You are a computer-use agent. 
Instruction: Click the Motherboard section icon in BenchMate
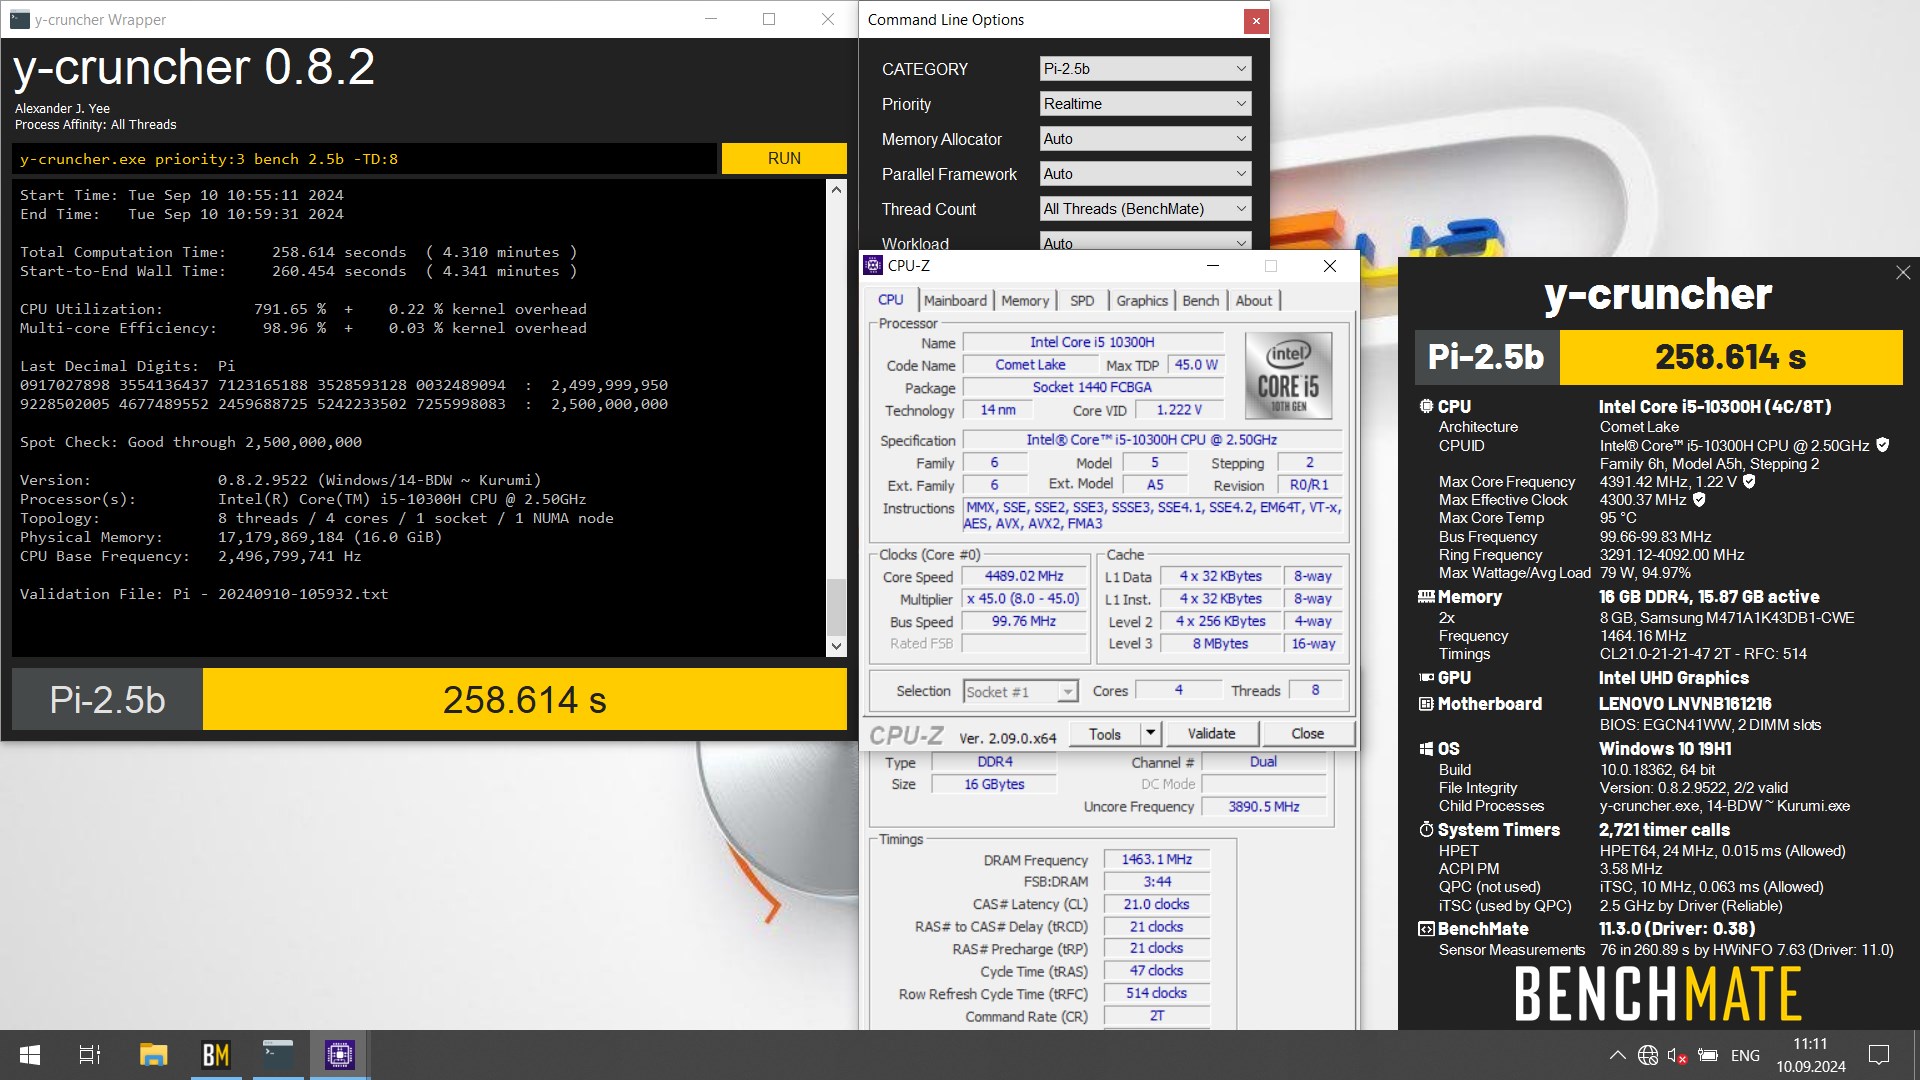pyautogui.click(x=1426, y=704)
